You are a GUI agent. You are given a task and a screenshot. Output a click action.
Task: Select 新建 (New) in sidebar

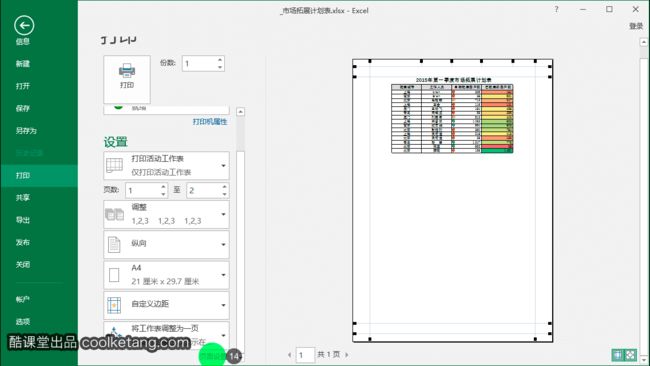22,63
